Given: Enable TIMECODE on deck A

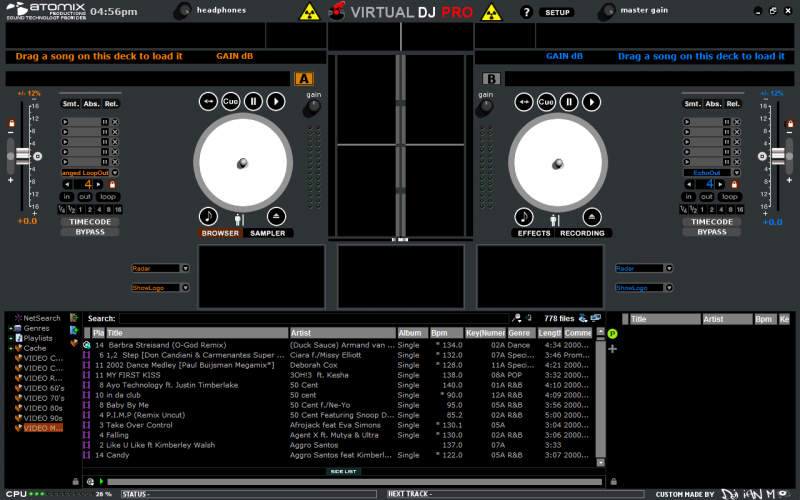Looking at the screenshot, I should click(90, 222).
